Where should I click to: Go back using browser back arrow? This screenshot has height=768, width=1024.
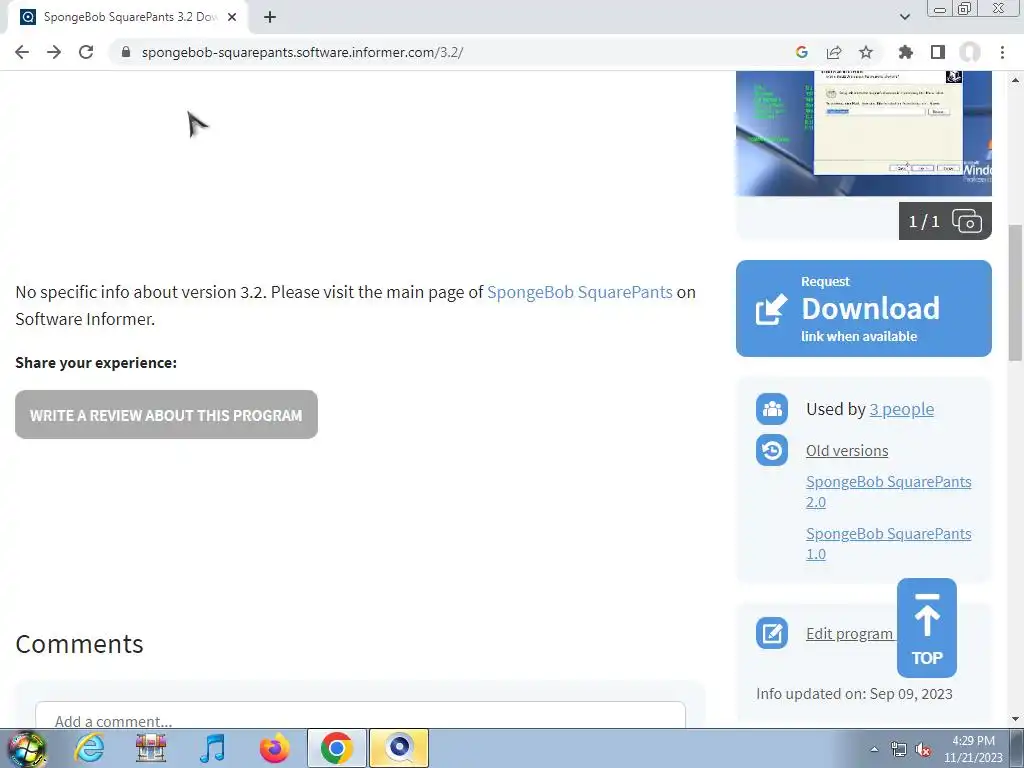pyautogui.click(x=22, y=52)
